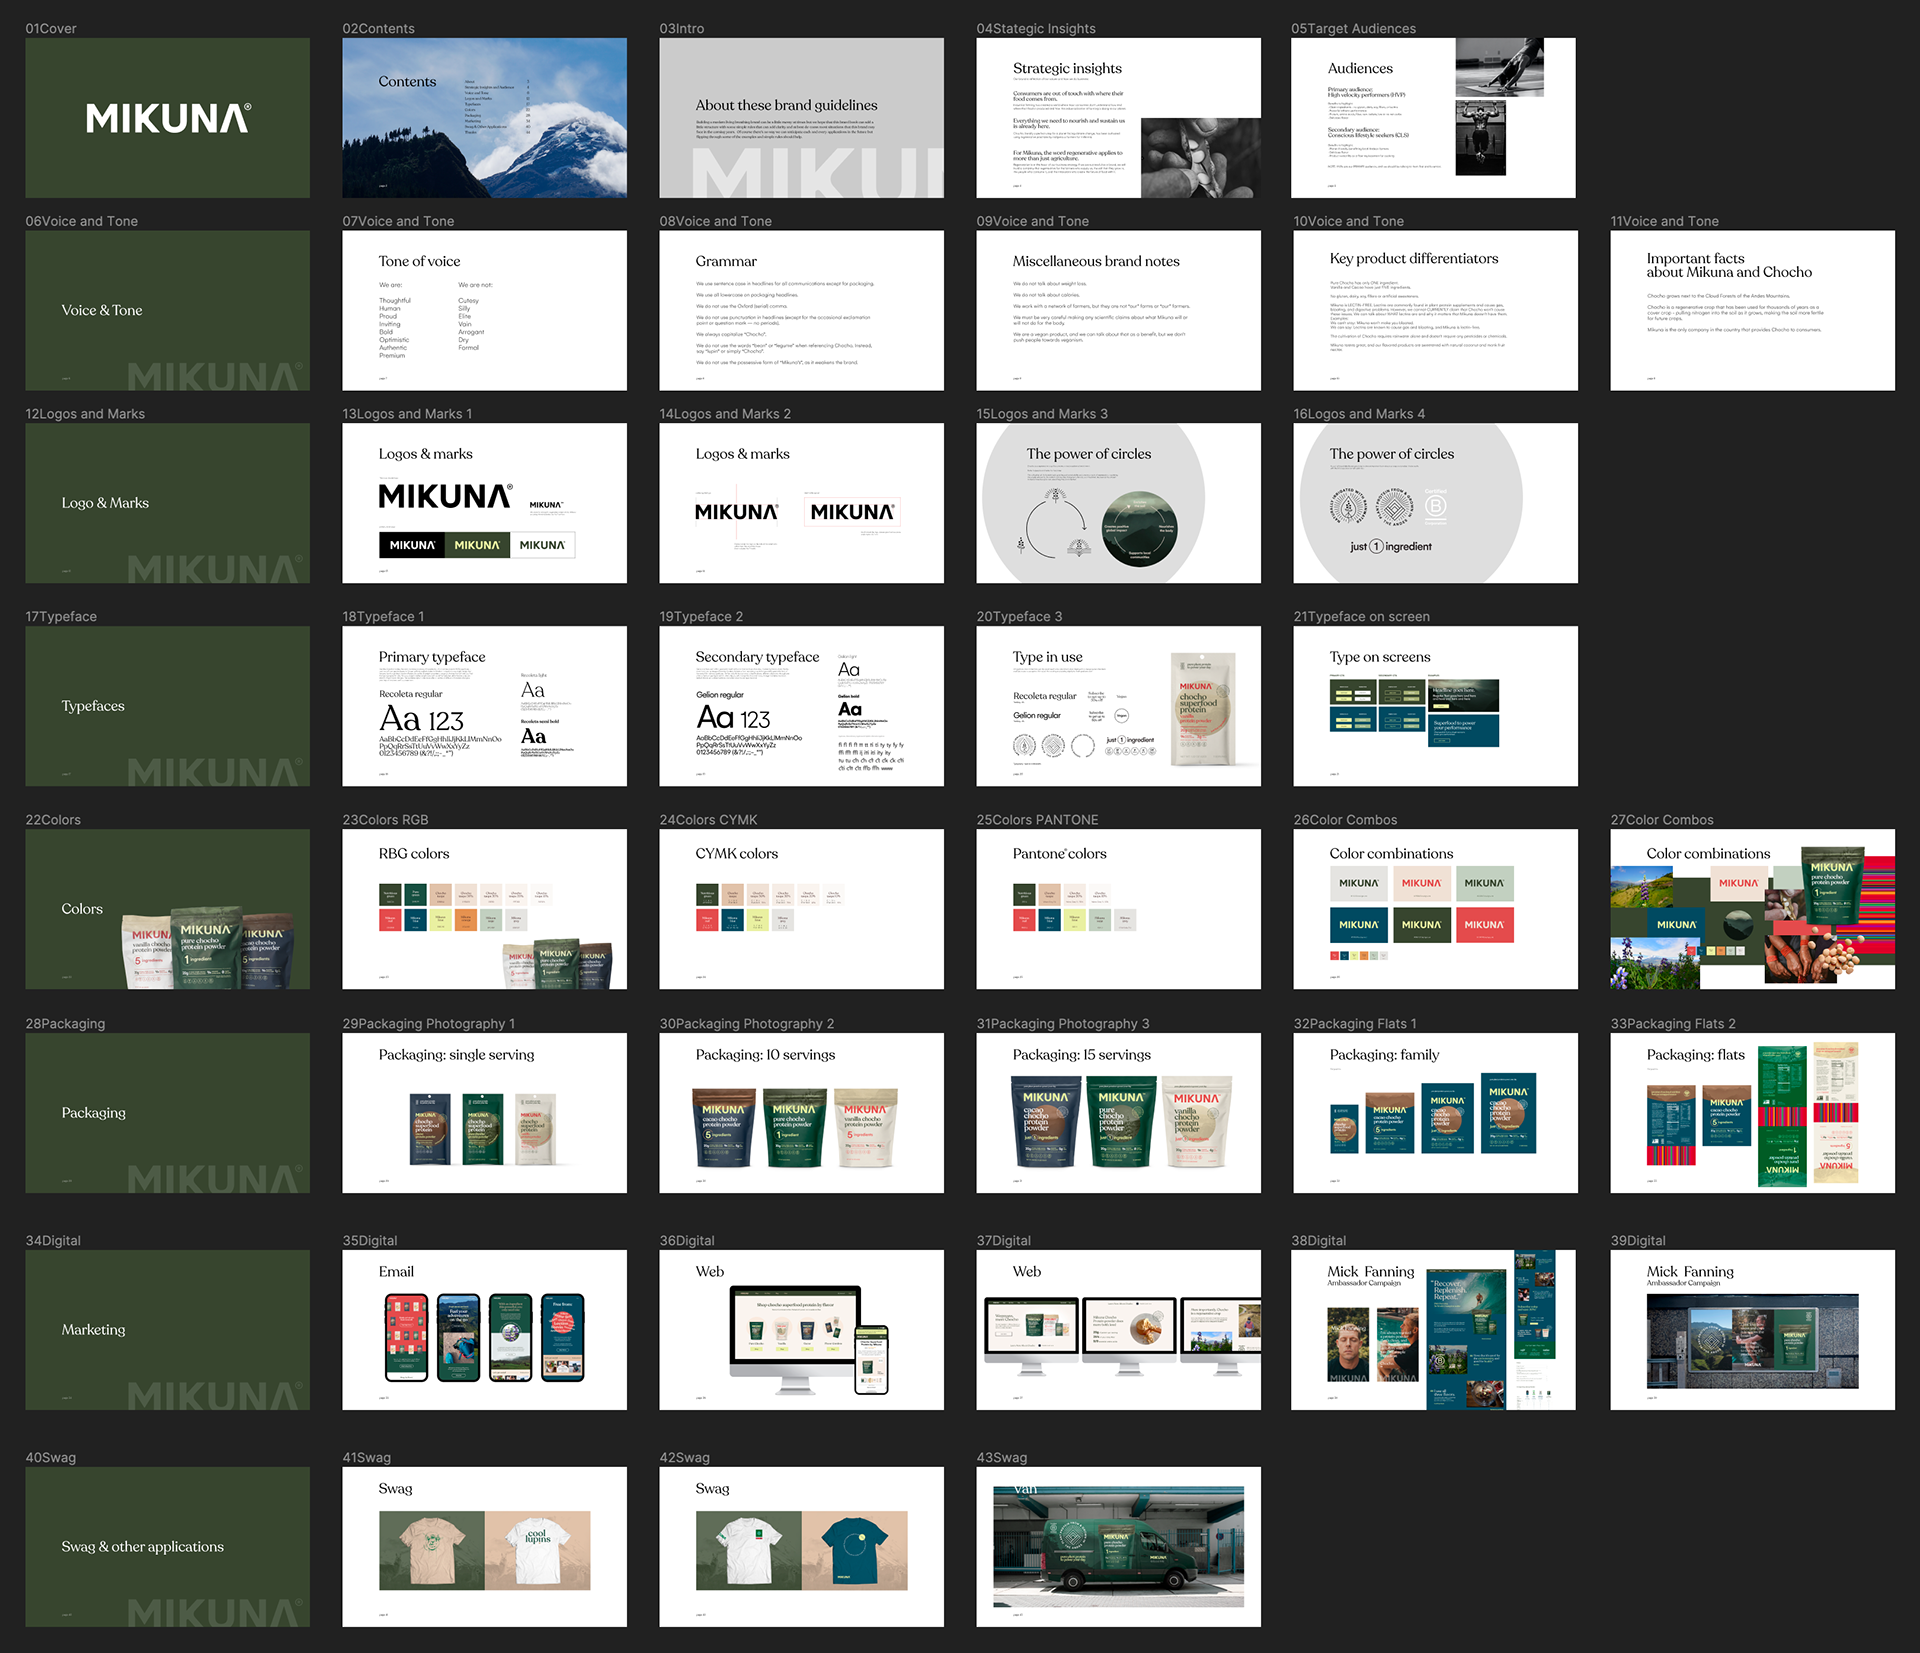Open the Contents artboard with mountain photo
The width and height of the screenshot is (1920, 1653).
(484, 118)
